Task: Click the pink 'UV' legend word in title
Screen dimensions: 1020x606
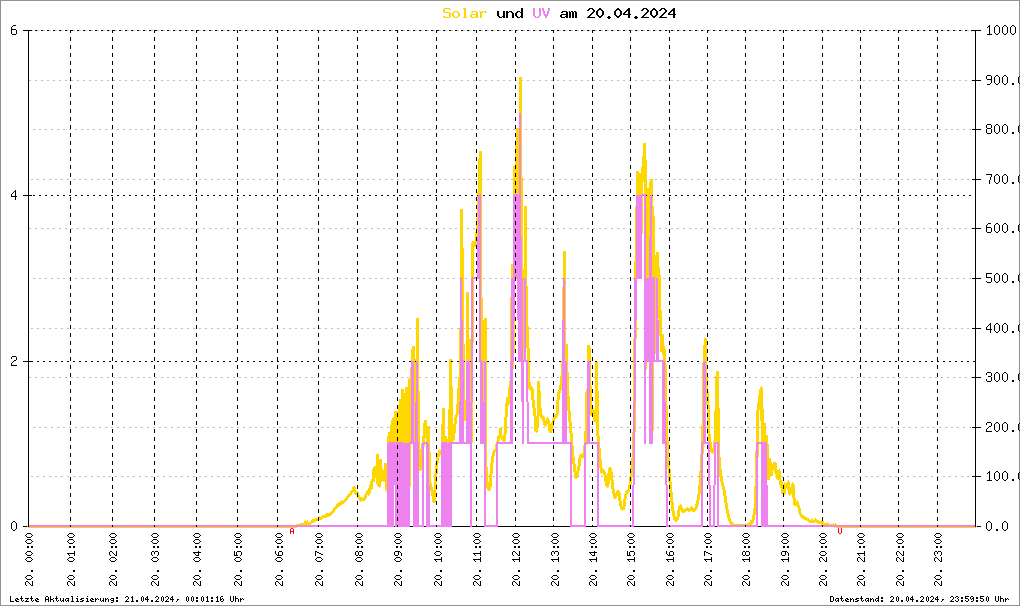Action: click(541, 13)
